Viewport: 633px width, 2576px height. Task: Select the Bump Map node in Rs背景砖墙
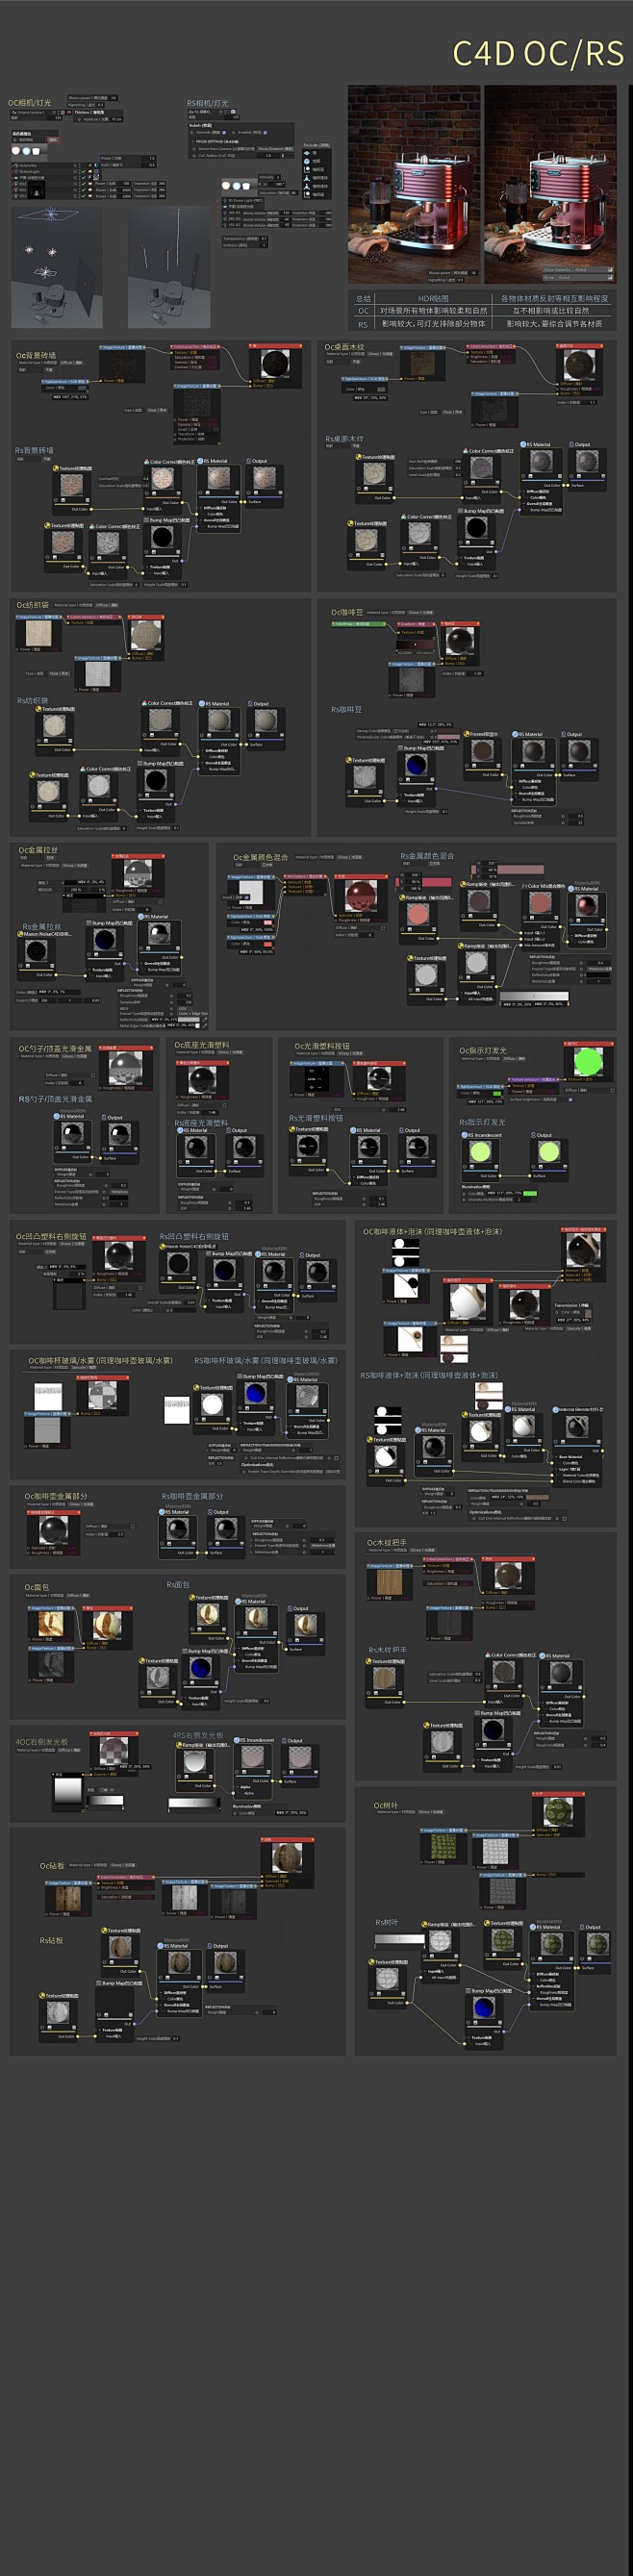click(x=162, y=536)
